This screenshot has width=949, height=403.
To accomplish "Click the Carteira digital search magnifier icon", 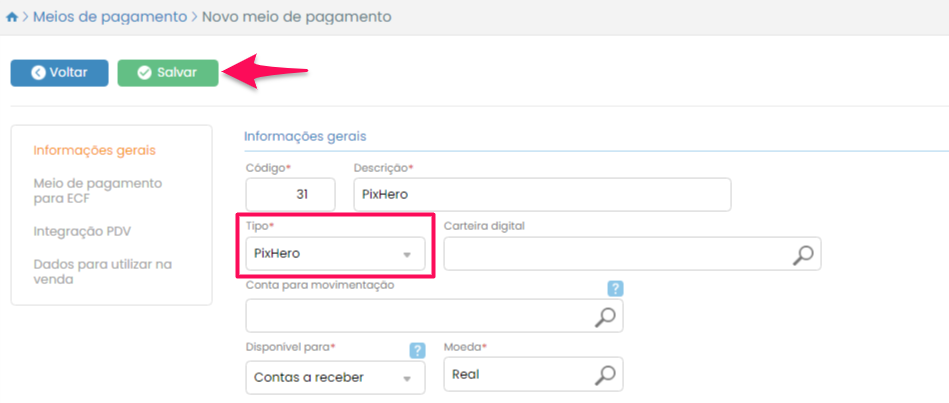I will (803, 254).
